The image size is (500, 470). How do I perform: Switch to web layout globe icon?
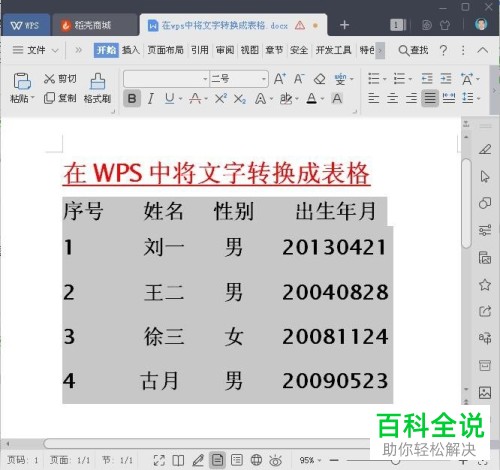[256, 460]
